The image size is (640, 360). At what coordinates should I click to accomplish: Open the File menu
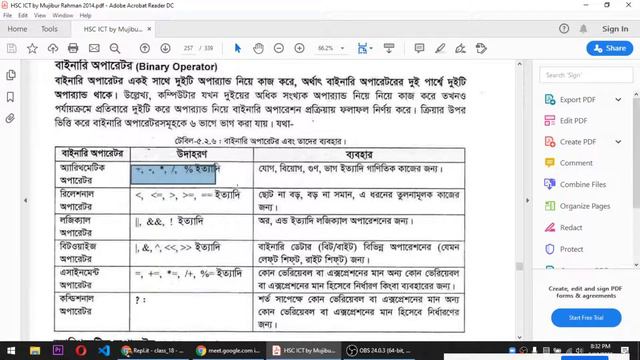point(8,16)
